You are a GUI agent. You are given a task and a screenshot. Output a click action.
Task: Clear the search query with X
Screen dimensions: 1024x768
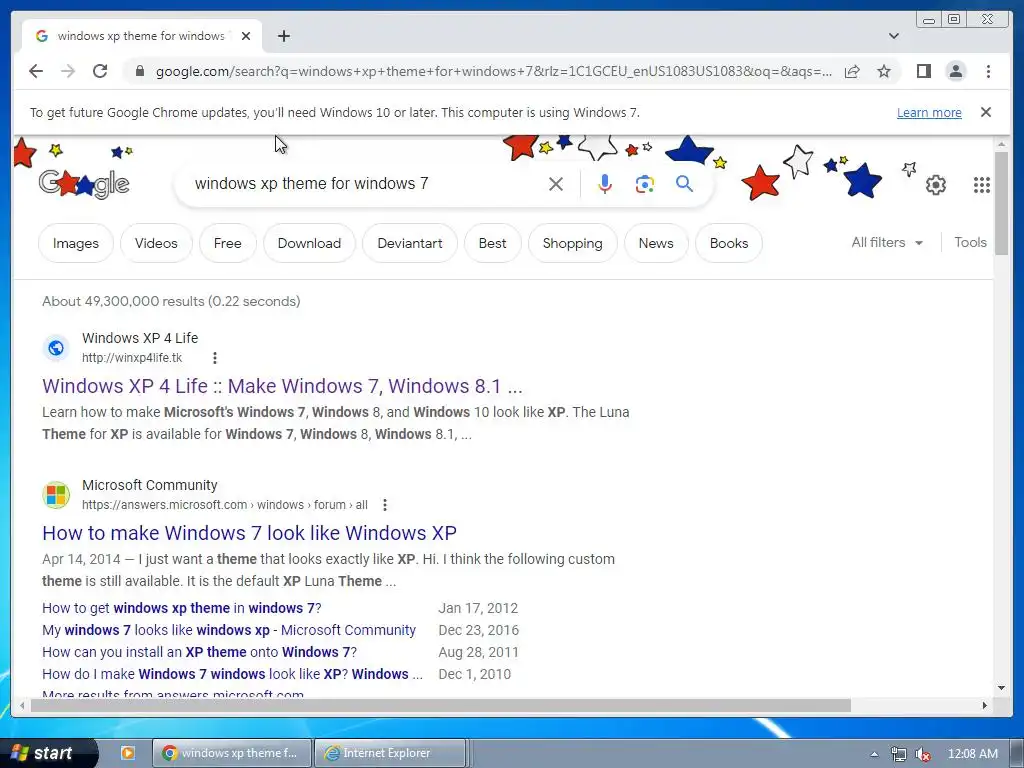[556, 184]
